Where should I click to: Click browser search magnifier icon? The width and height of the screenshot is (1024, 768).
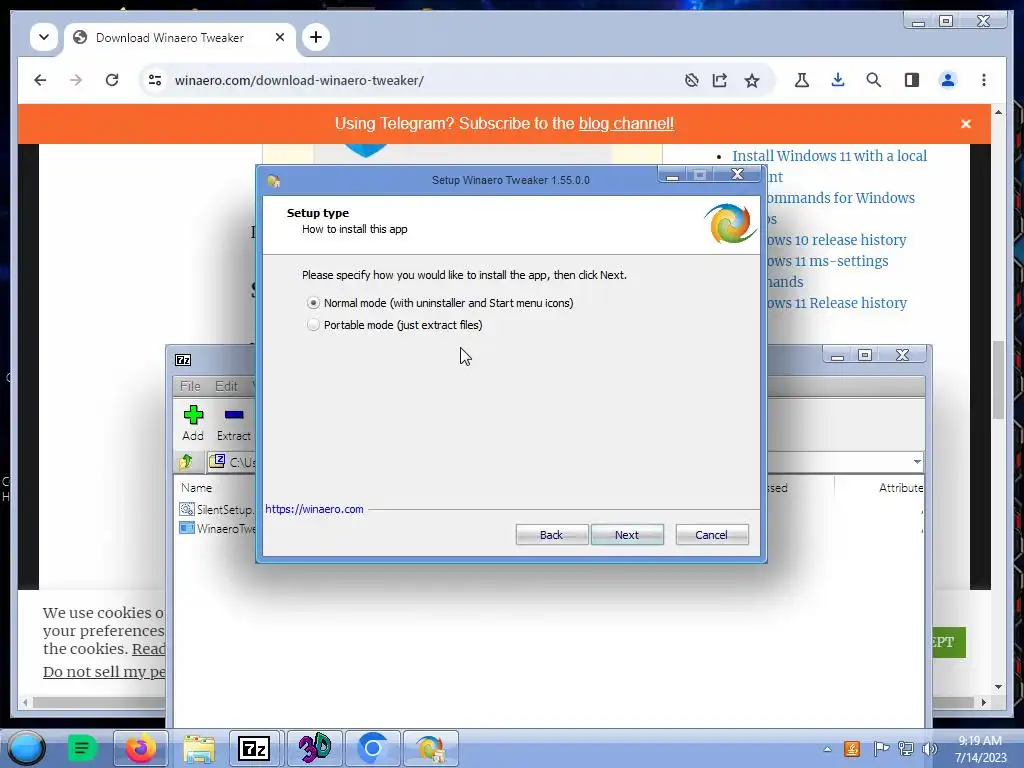tap(874, 80)
